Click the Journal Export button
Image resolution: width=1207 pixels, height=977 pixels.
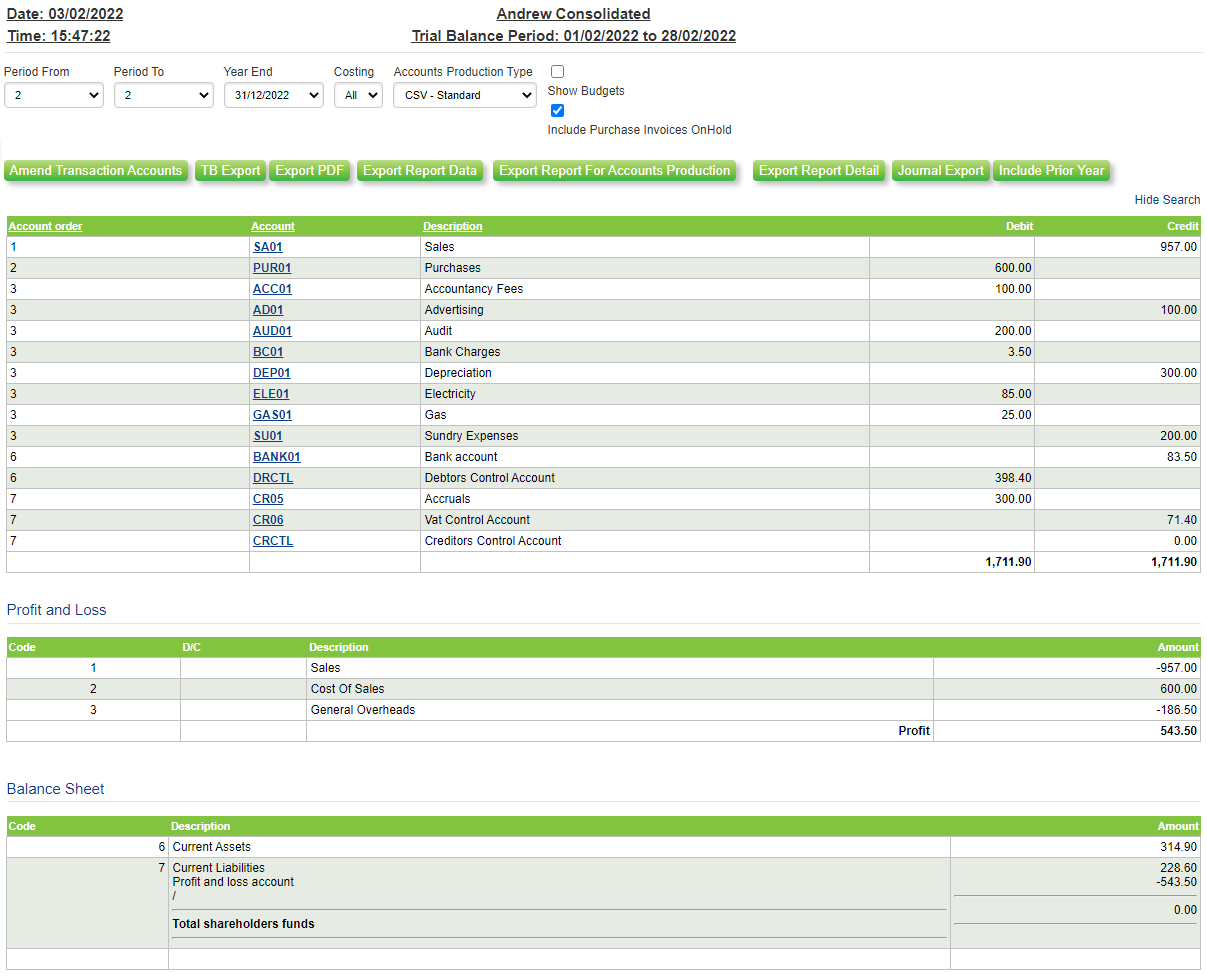[x=941, y=171]
